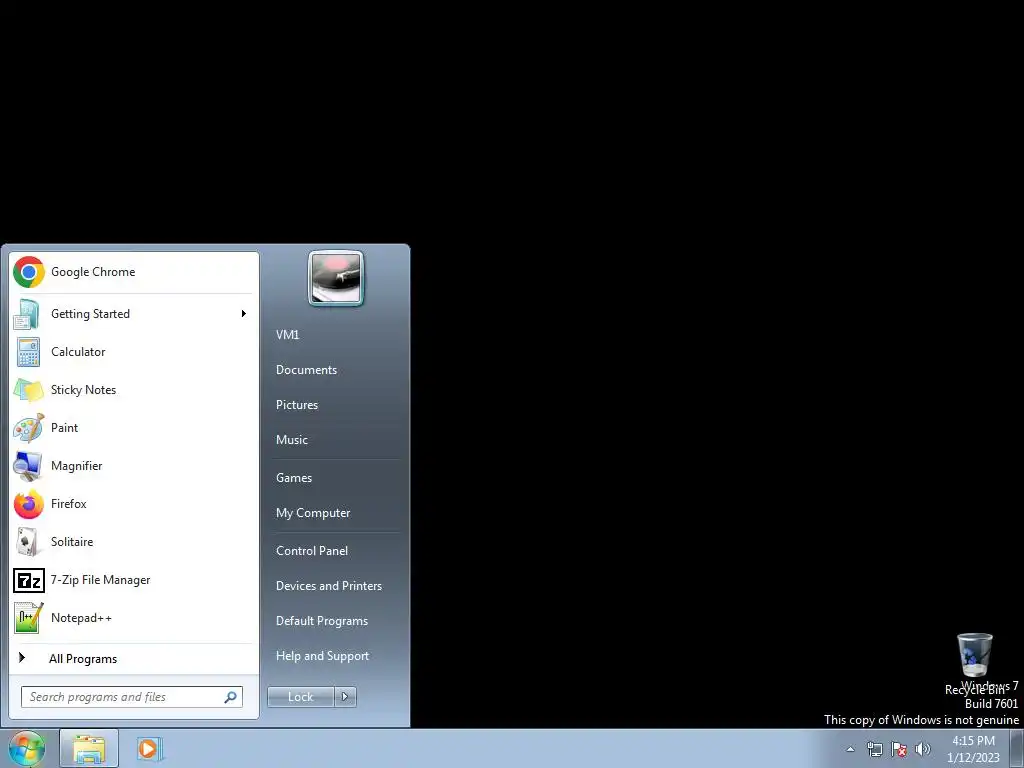Click the volume speaker tray icon
The image size is (1024, 768).
click(923, 749)
